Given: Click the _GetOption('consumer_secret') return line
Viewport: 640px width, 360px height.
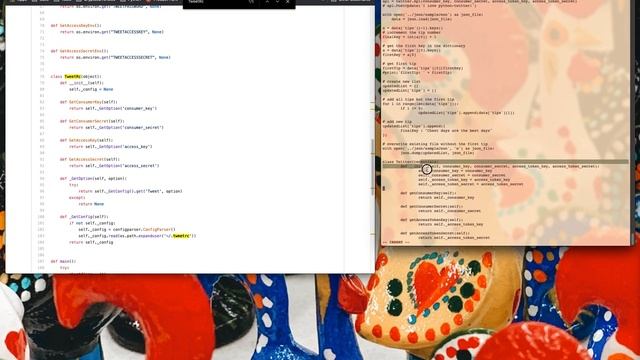Looking at the screenshot, I should (116, 128).
